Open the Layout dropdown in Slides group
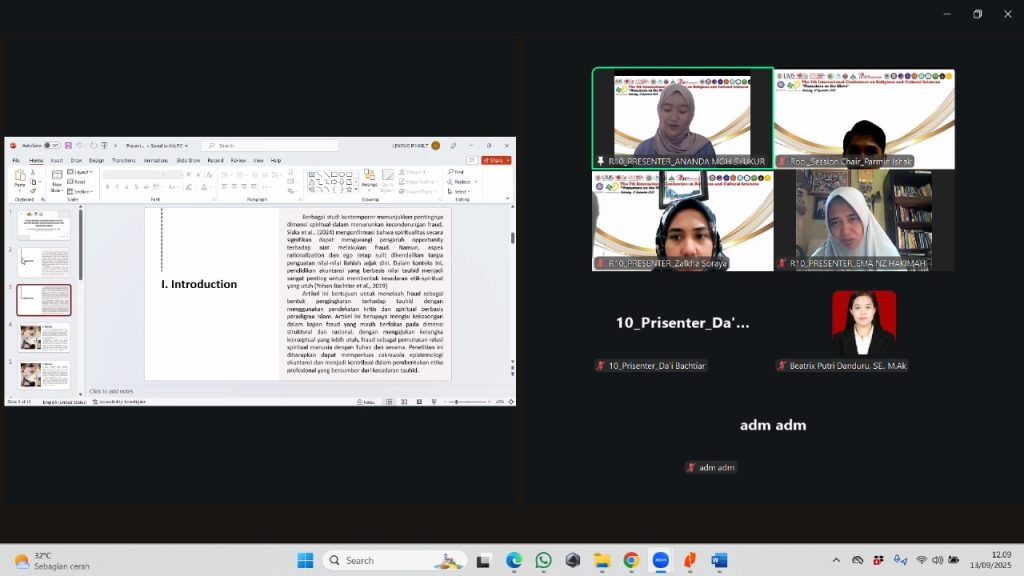 point(82,172)
